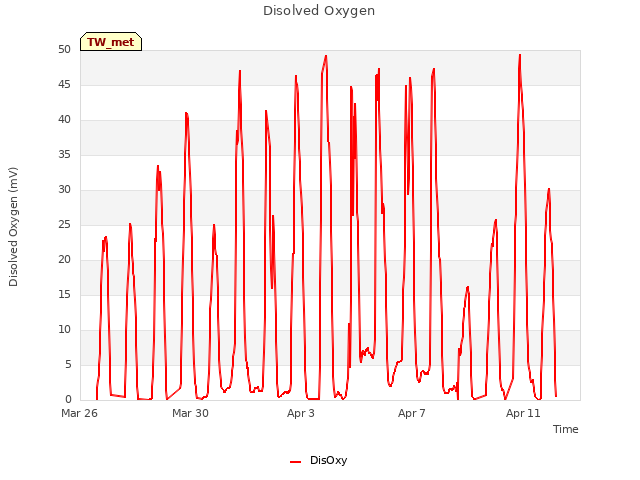This screenshot has width=640, height=480.
Task: Click the TW_met label badge
Action: tap(111, 42)
